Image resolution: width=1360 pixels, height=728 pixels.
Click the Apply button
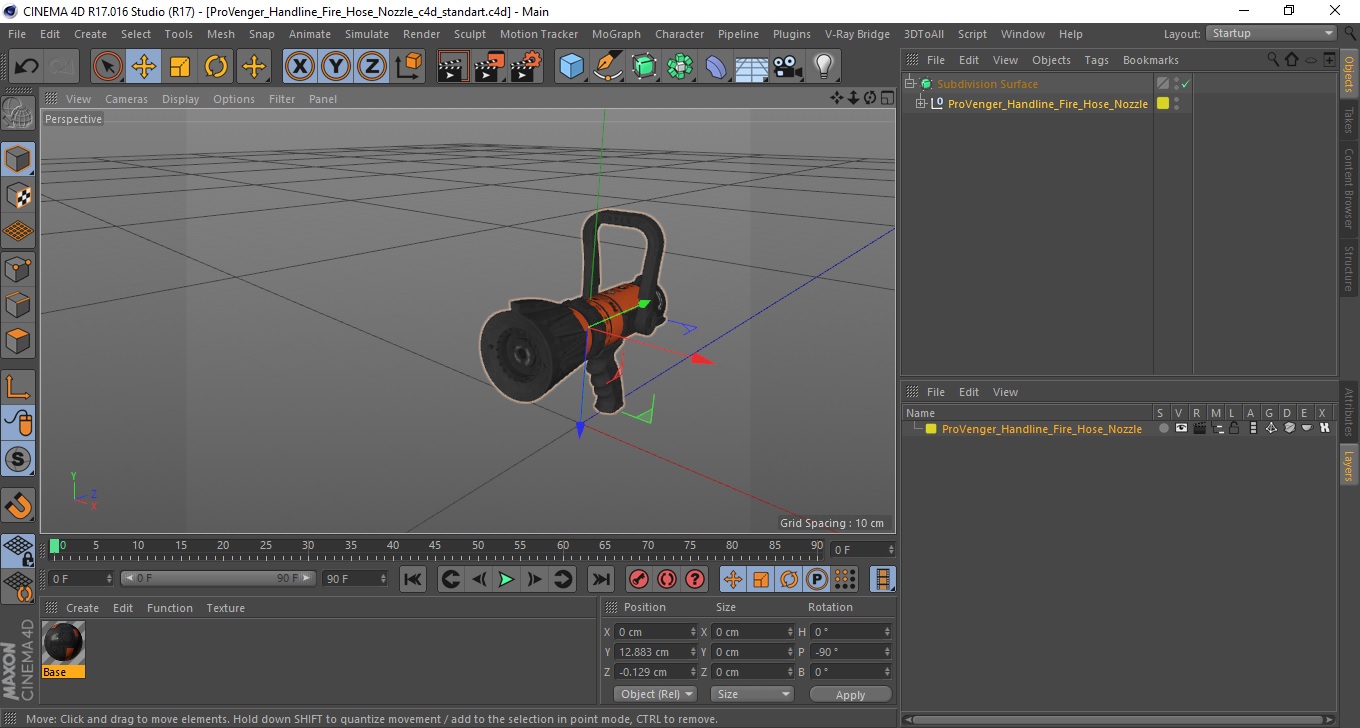coord(850,694)
